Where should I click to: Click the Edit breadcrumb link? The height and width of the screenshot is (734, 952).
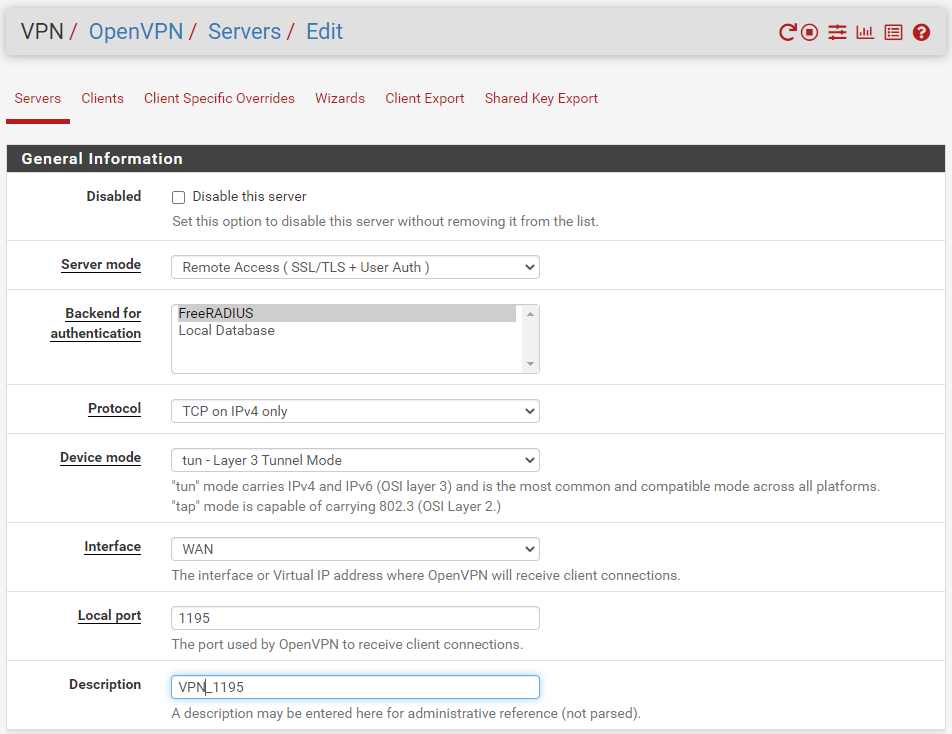[x=324, y=32]
